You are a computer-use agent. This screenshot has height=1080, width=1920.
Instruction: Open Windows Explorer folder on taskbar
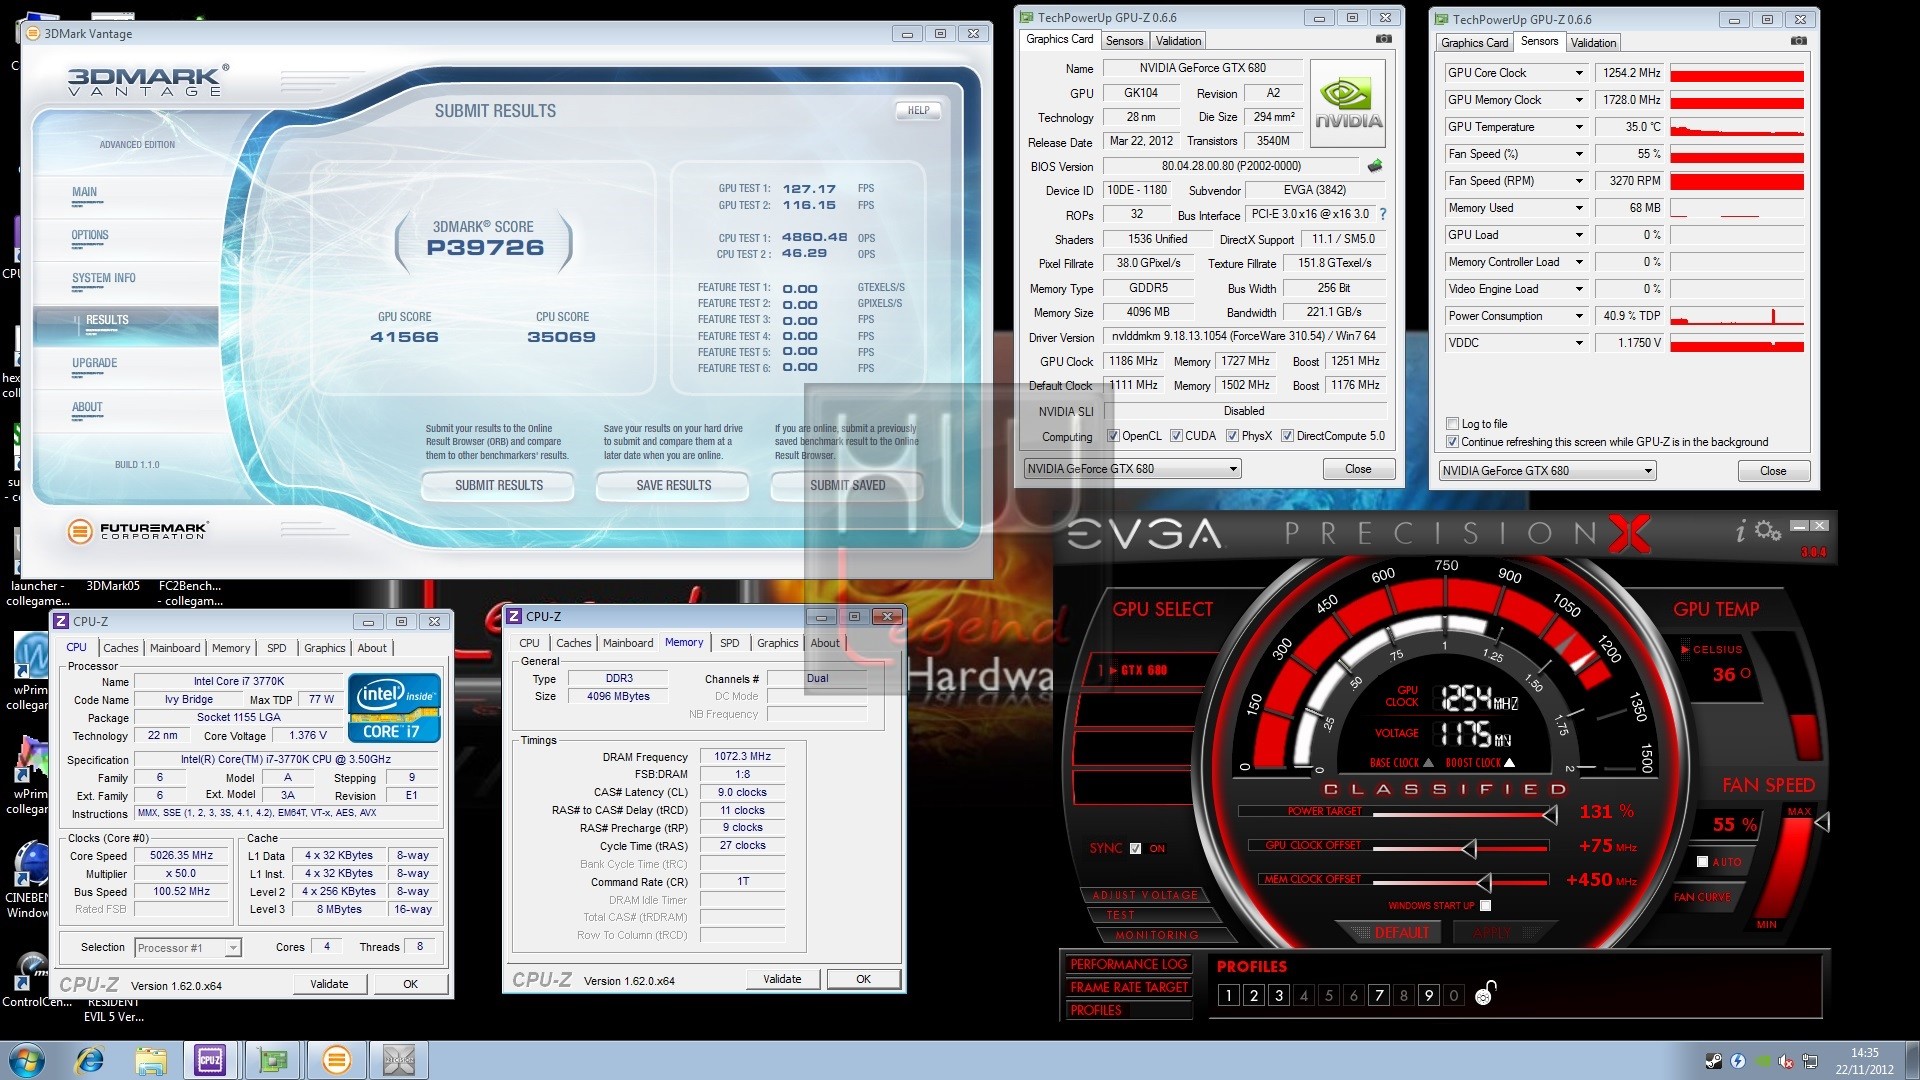pos(150,1060)
